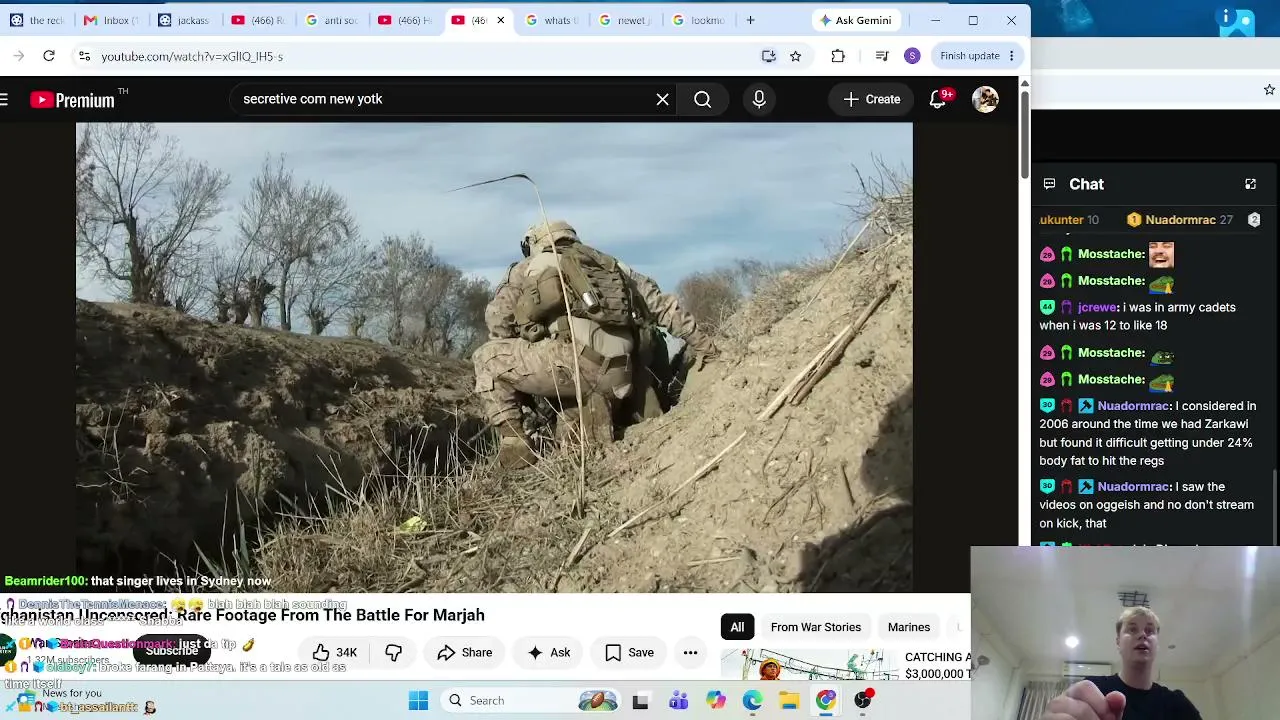Switch to the jackass tab
This screenshot has height=720, width=1280.
click(185, 20)
